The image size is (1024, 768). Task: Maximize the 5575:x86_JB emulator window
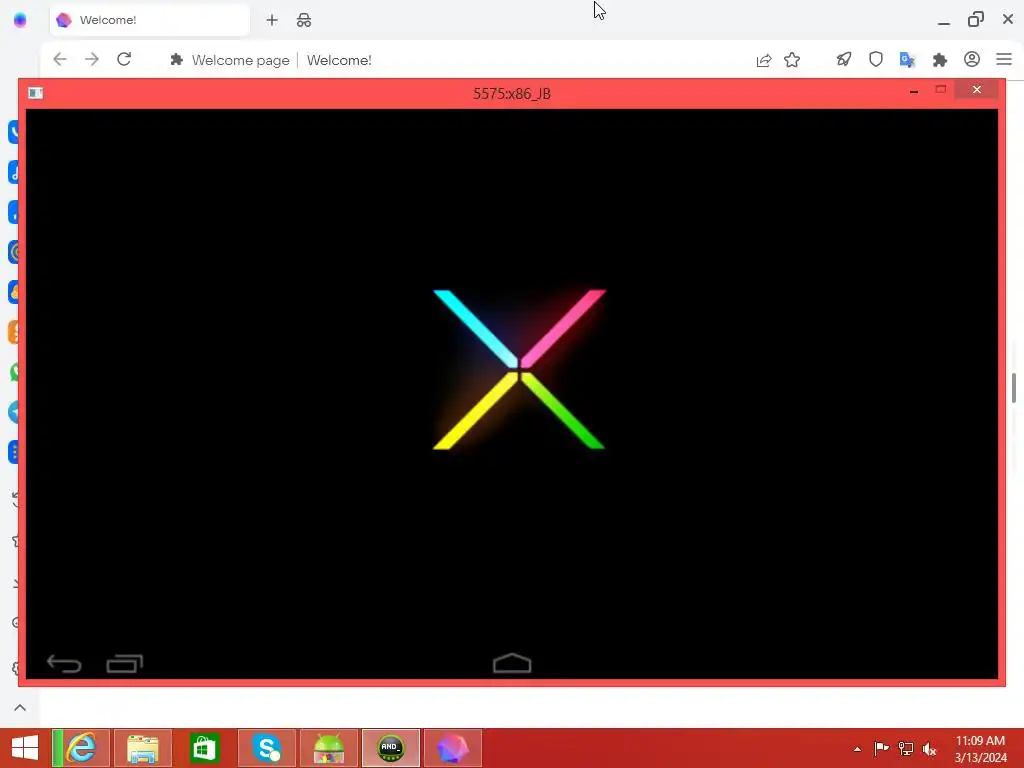point(940,89)
